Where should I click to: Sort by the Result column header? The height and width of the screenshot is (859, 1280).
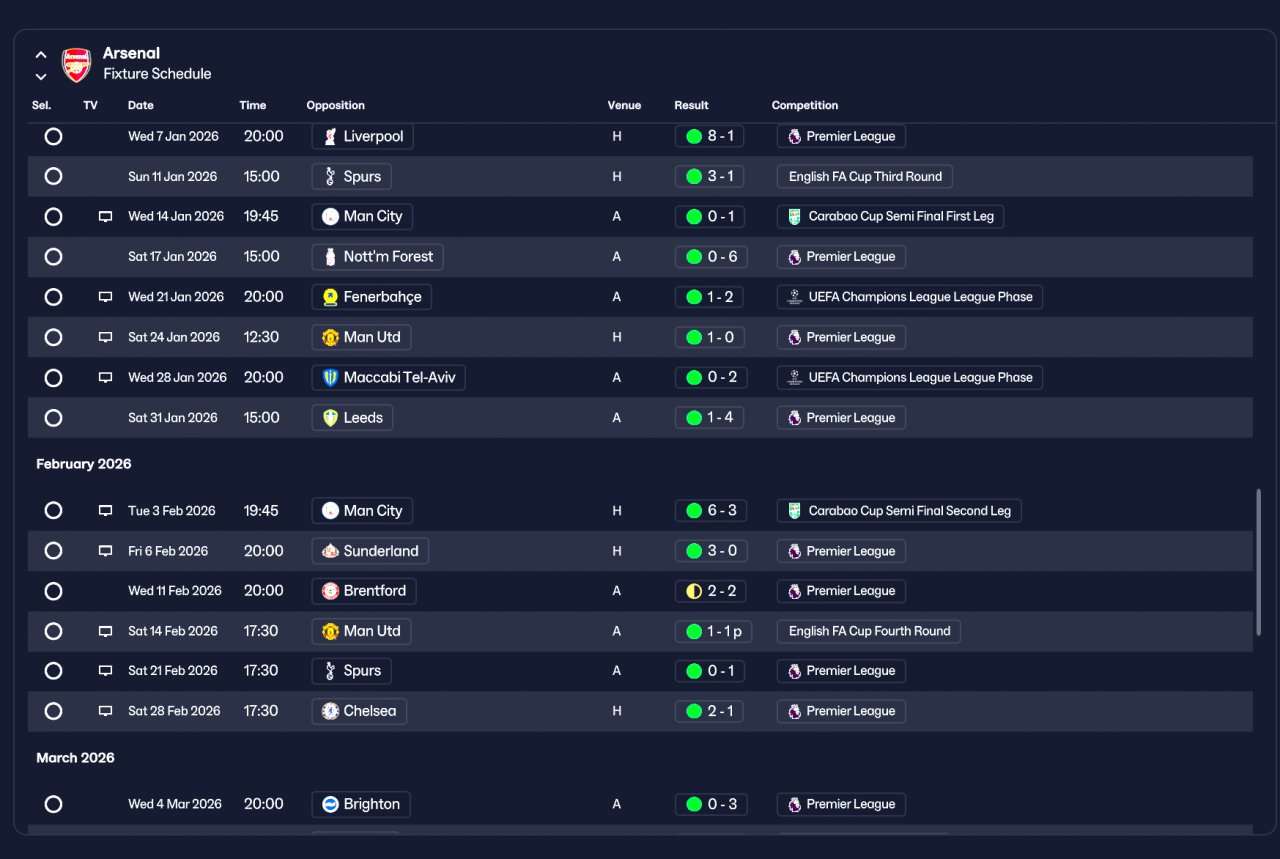pyautogui.click(x=691, y=105)
